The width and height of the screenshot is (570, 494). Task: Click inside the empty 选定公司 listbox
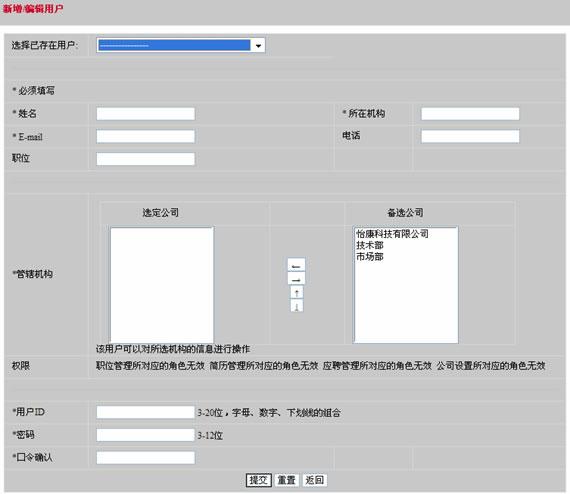click(162, 285)
